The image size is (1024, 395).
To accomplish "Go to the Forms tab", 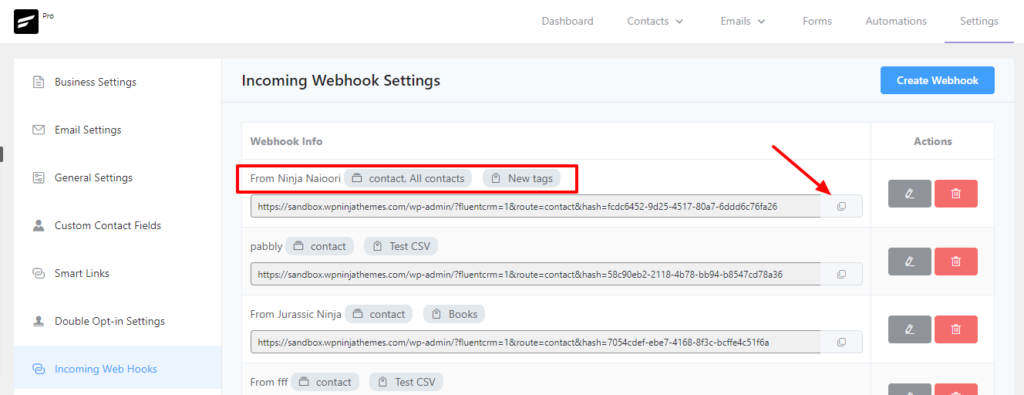I will pyautogui.click(x=817, y=22).
